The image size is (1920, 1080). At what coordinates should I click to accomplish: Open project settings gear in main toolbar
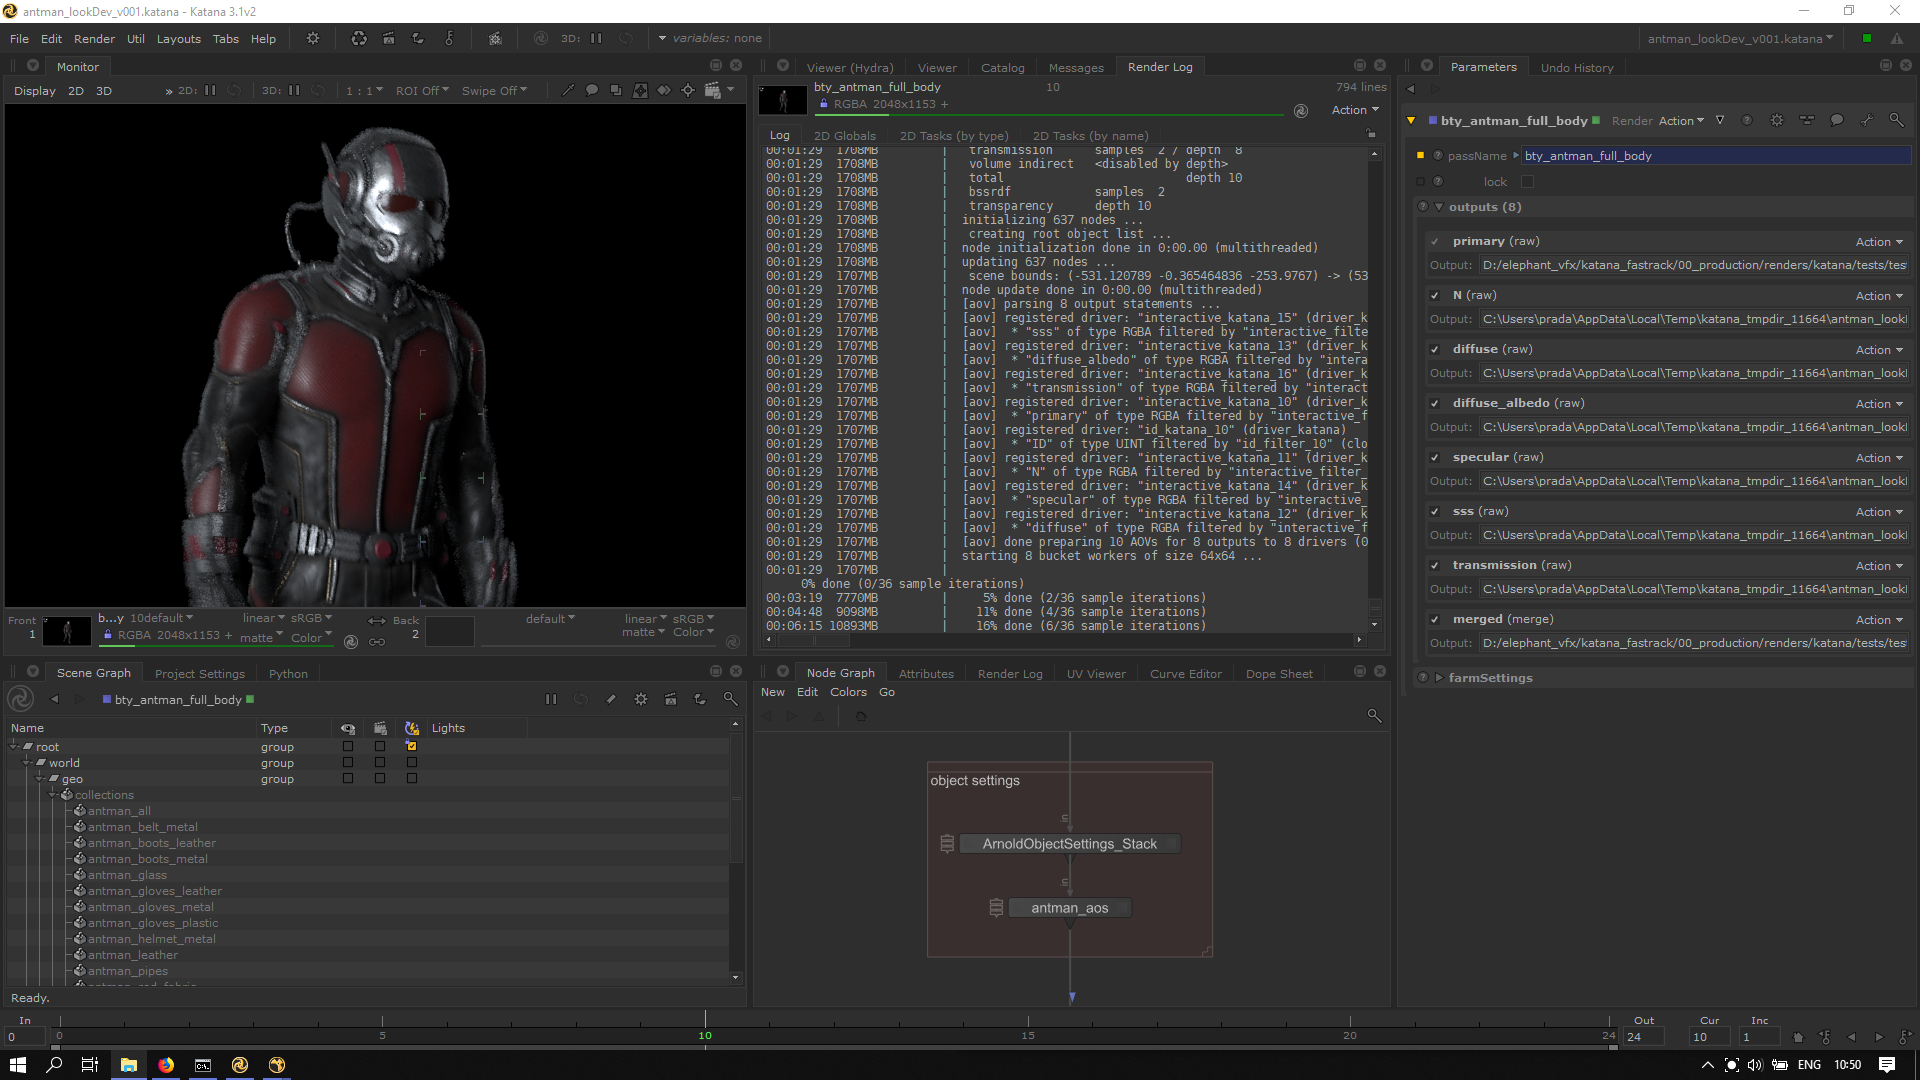[x=313, y=38]
